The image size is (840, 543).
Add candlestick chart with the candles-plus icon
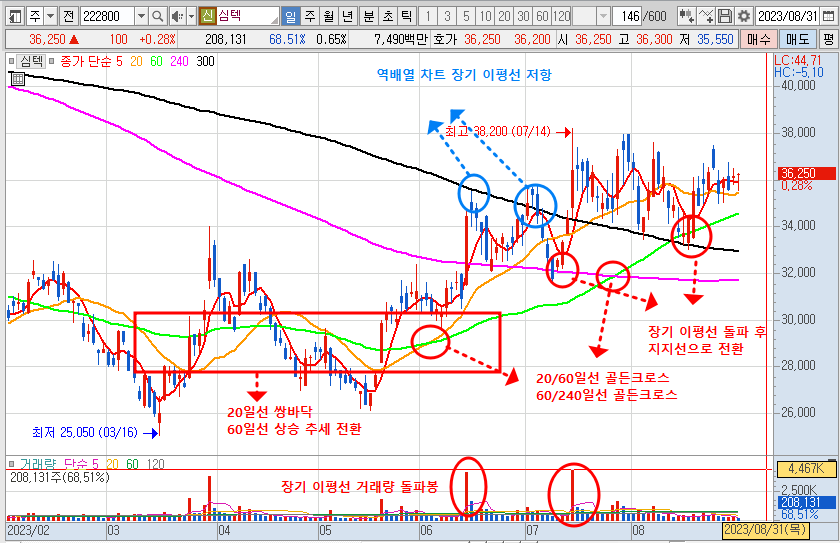[x=687, y=17]
